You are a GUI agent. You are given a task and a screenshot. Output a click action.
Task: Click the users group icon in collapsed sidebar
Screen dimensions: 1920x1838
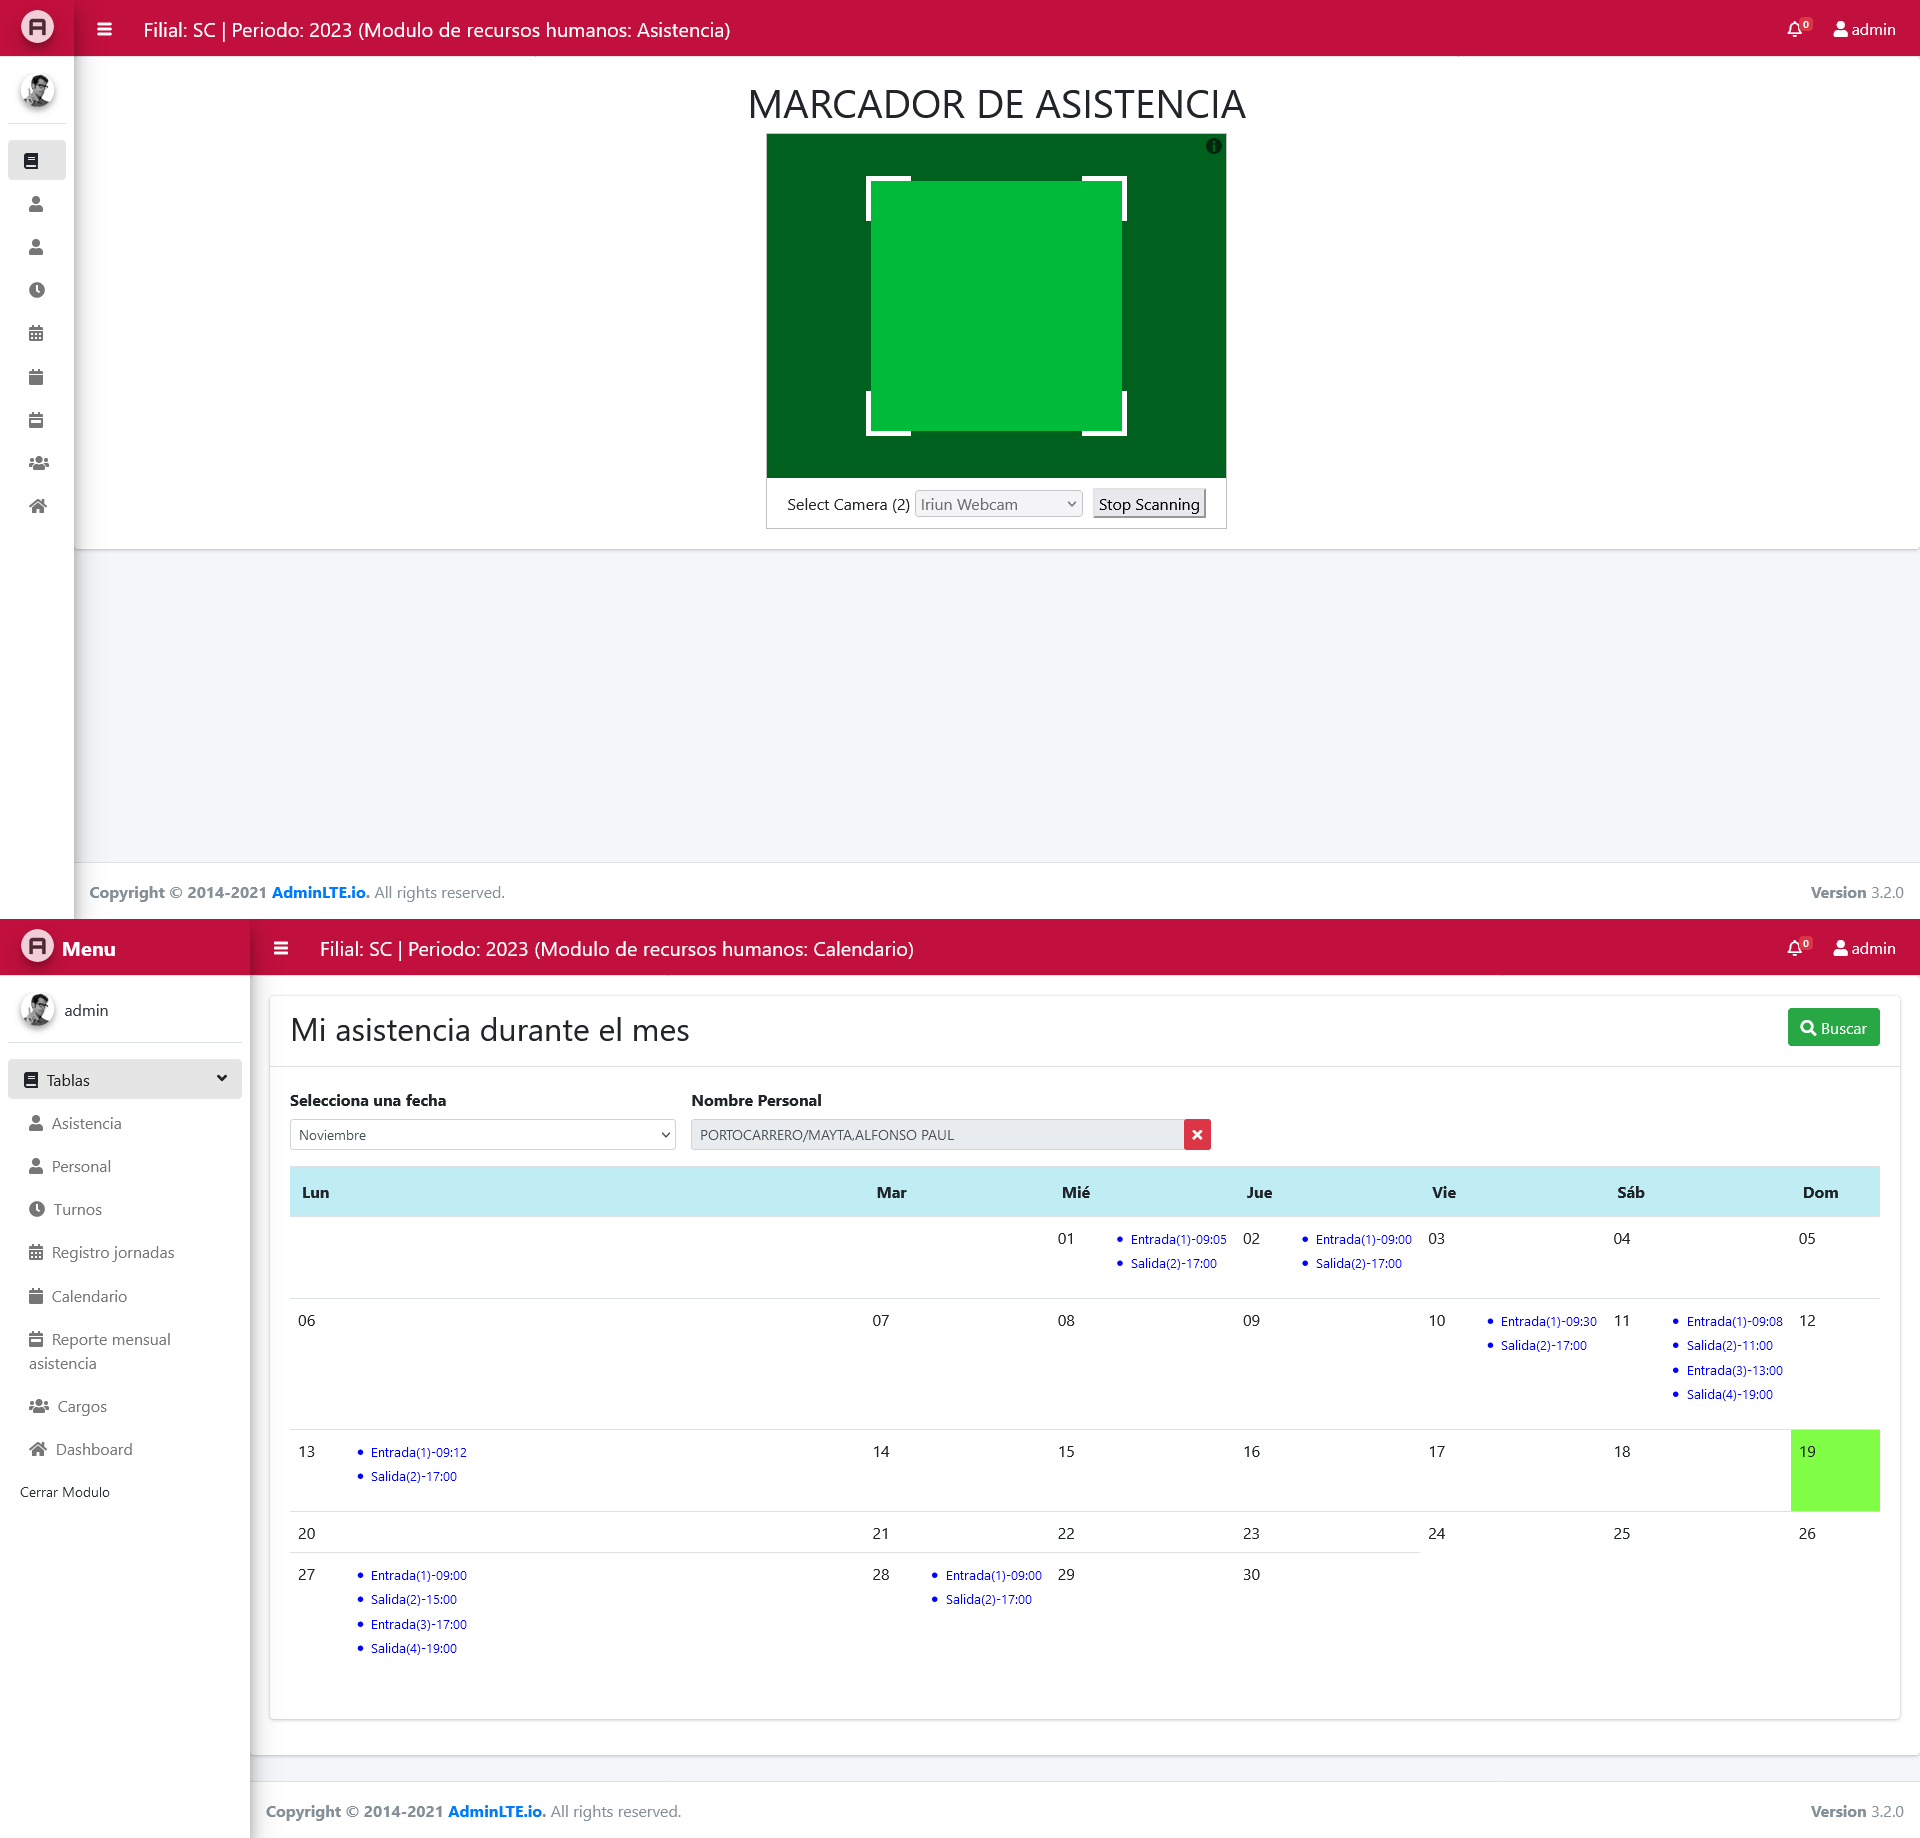pyautogui.click(x=37, y=463)
